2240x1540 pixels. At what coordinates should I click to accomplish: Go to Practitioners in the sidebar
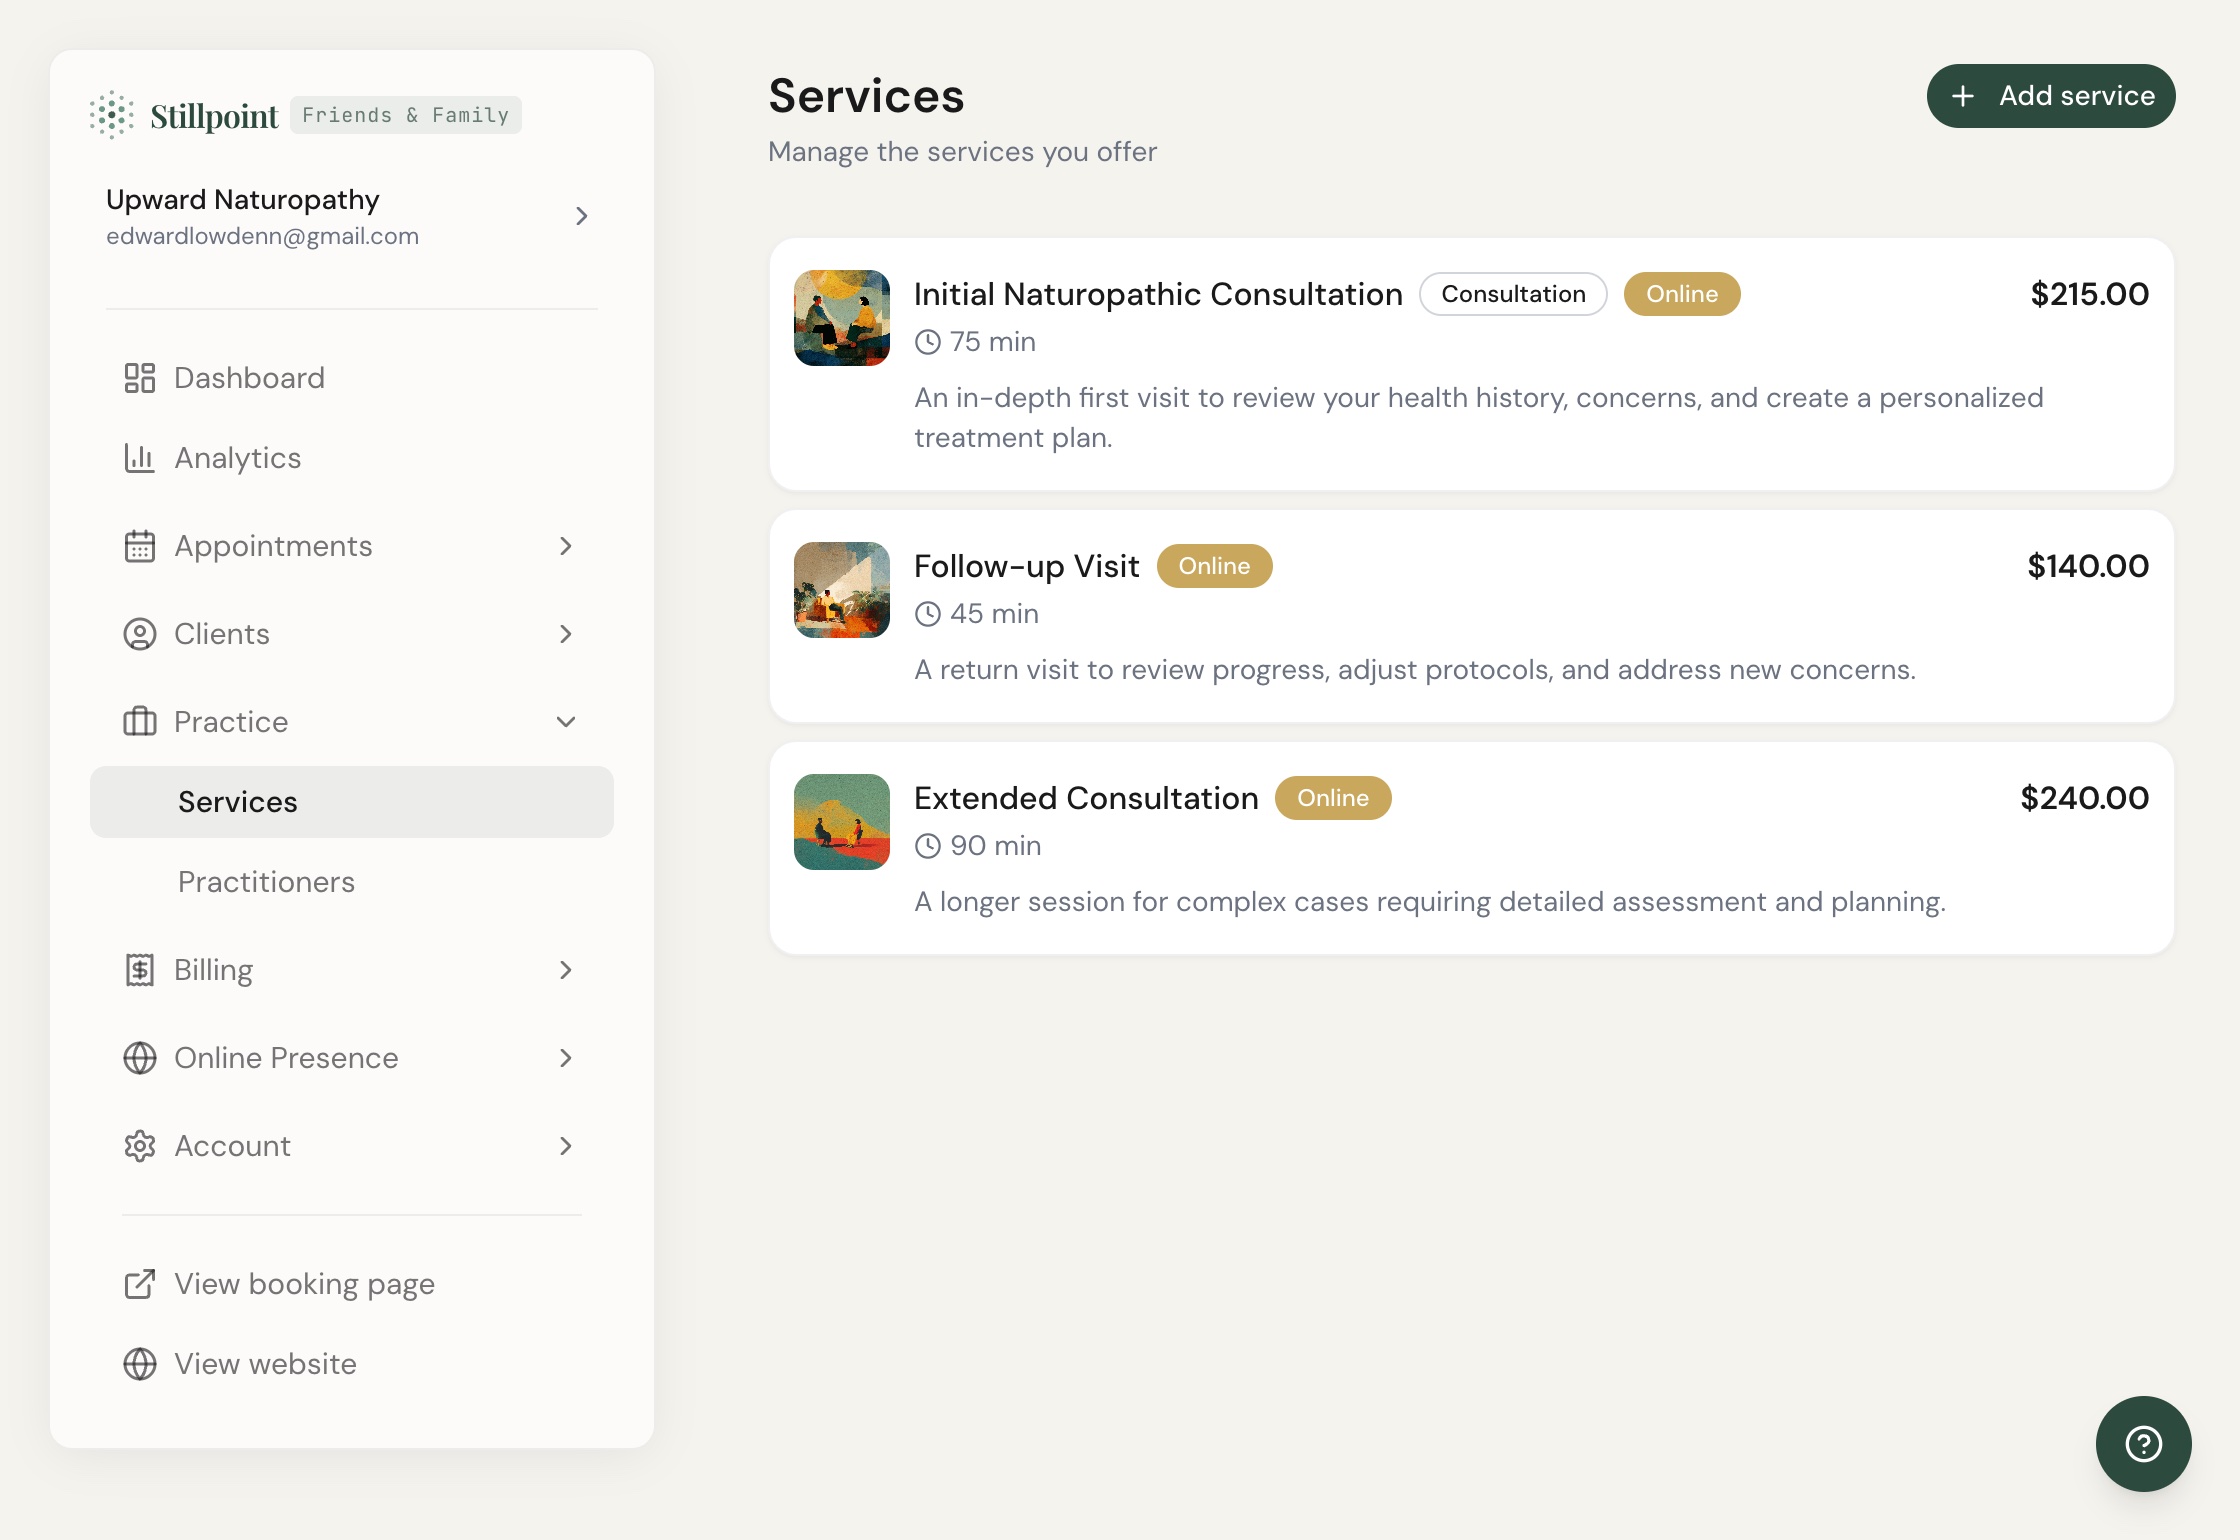coord(266,882)
